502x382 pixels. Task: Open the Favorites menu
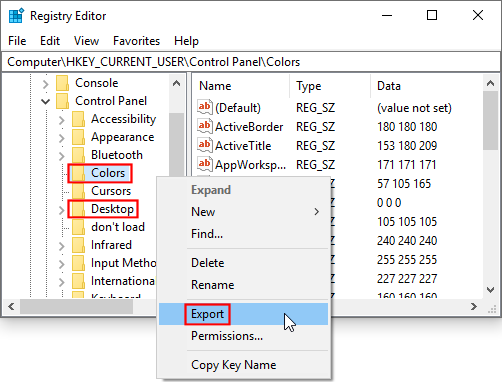(136, 41)
